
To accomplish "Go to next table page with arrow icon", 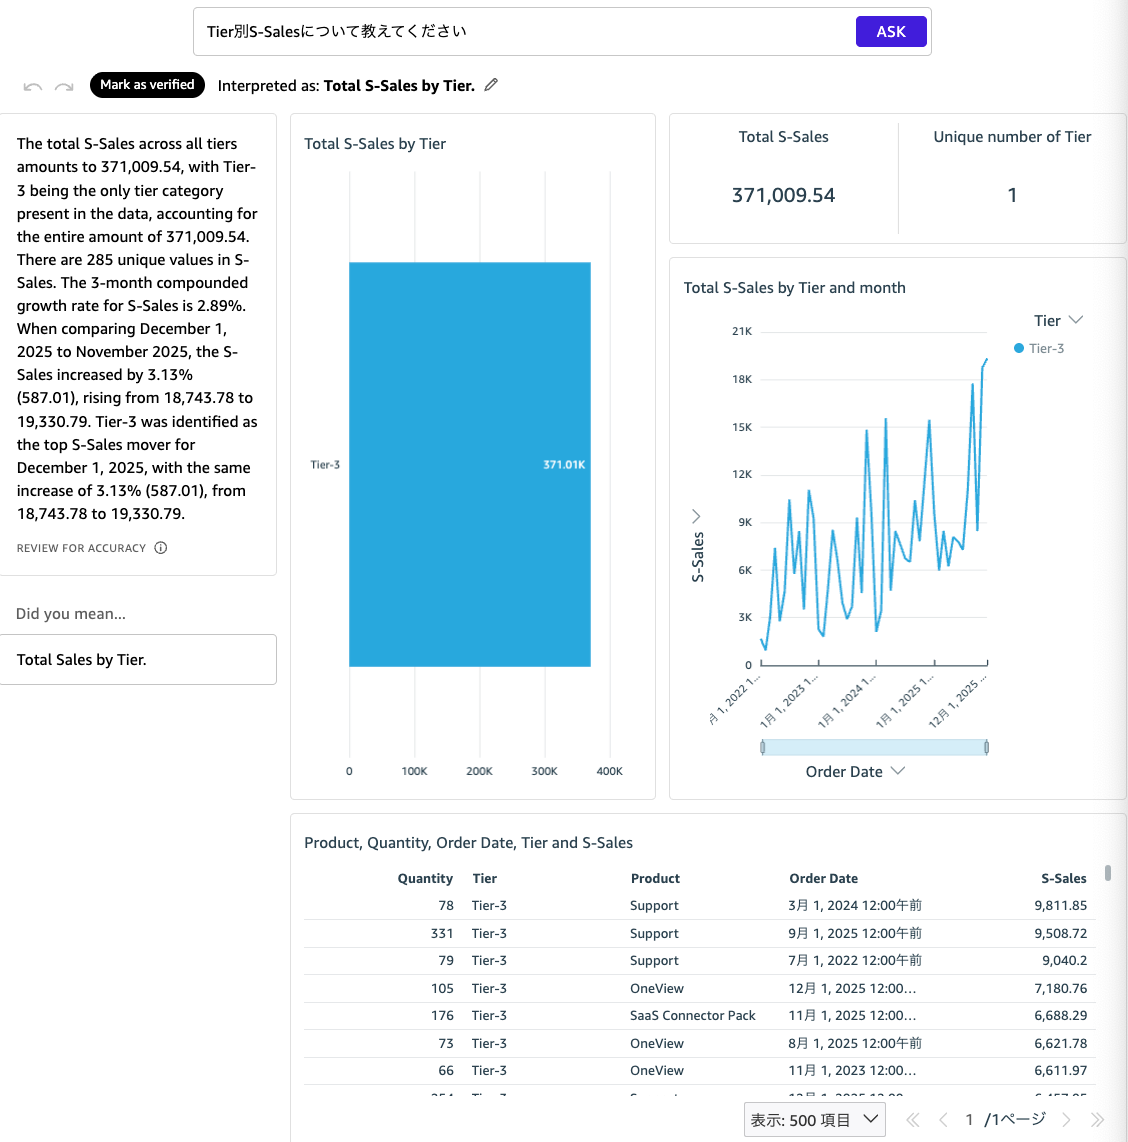I will (x=1066, y=1120).
